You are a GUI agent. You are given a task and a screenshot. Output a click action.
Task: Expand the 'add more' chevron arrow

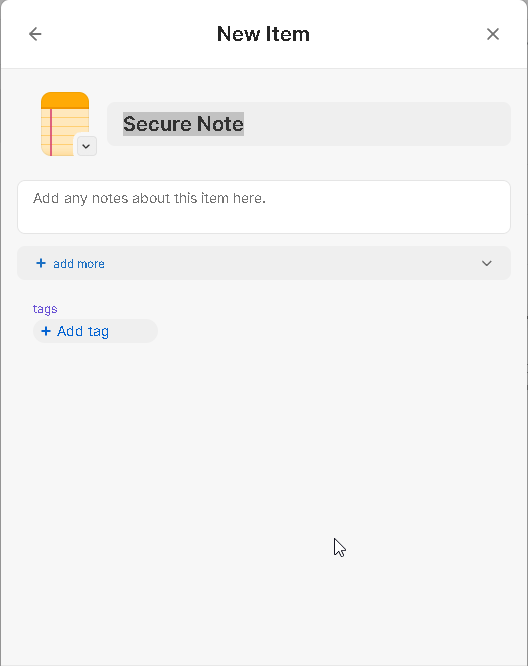(487, 263)
